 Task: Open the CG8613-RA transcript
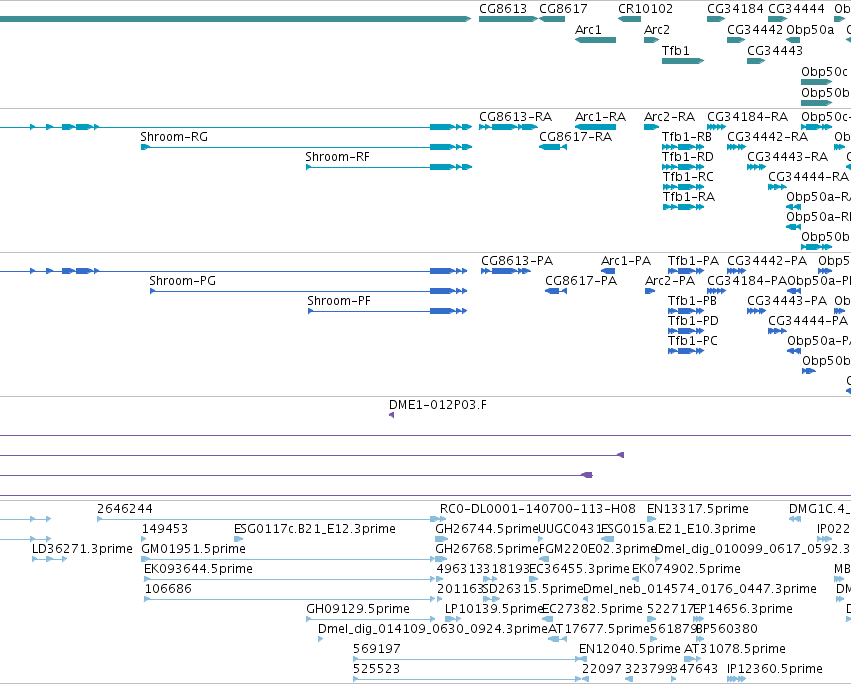[x=508, y=127]
